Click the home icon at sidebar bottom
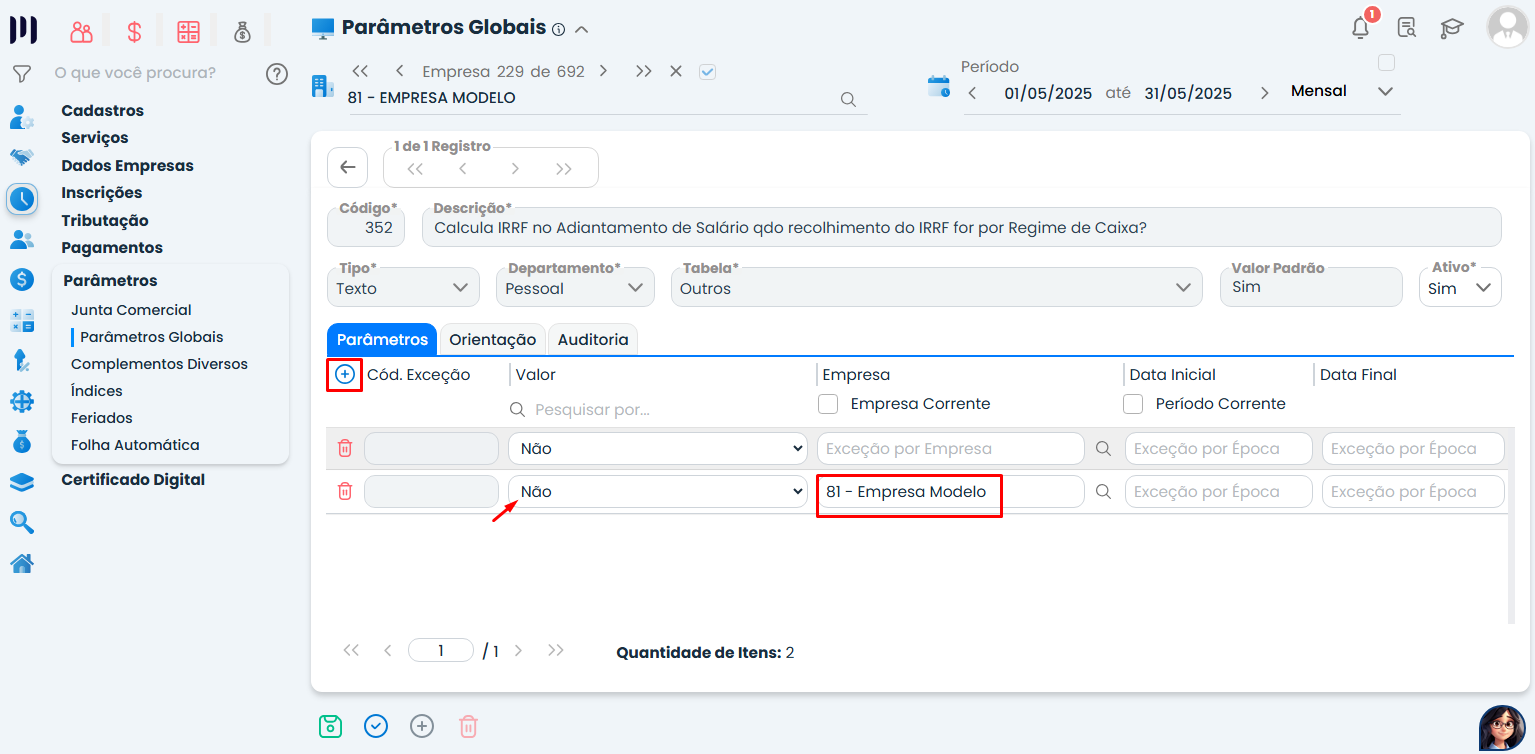Image resolution: width=1535 pixels, height=754 pixels. point(22,562)
